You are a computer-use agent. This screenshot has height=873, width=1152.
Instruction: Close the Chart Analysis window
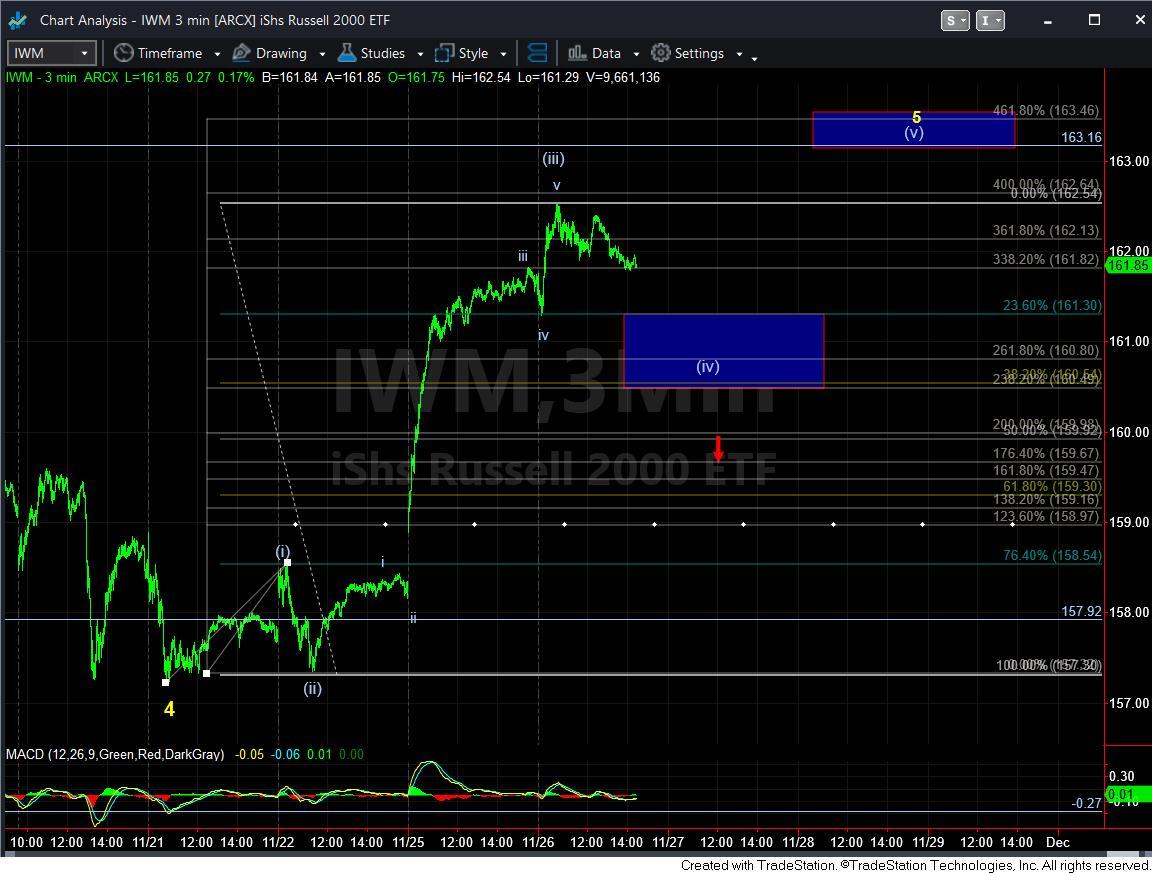[x=1140, y=21]
